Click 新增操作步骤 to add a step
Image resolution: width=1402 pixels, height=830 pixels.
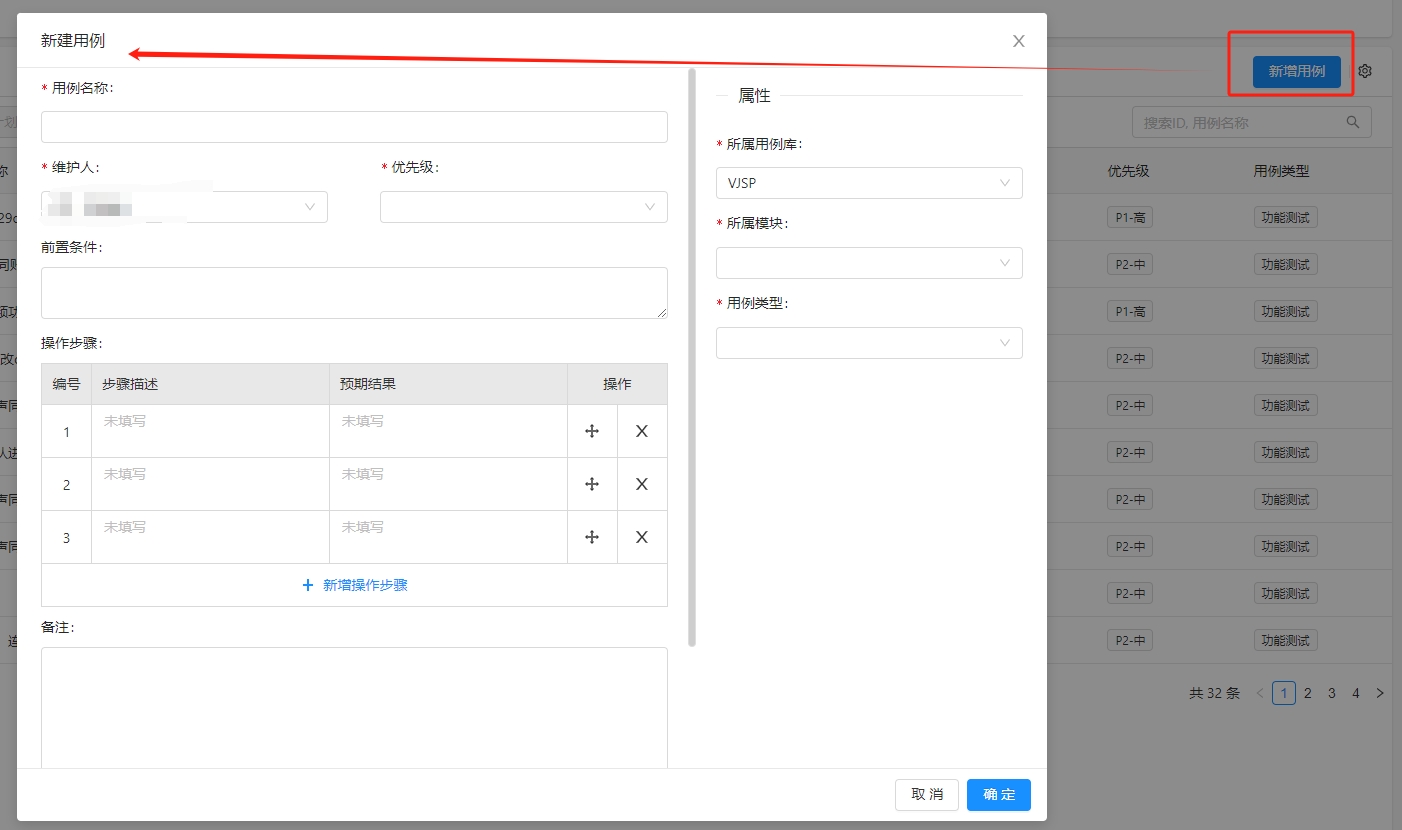point(354,585)
